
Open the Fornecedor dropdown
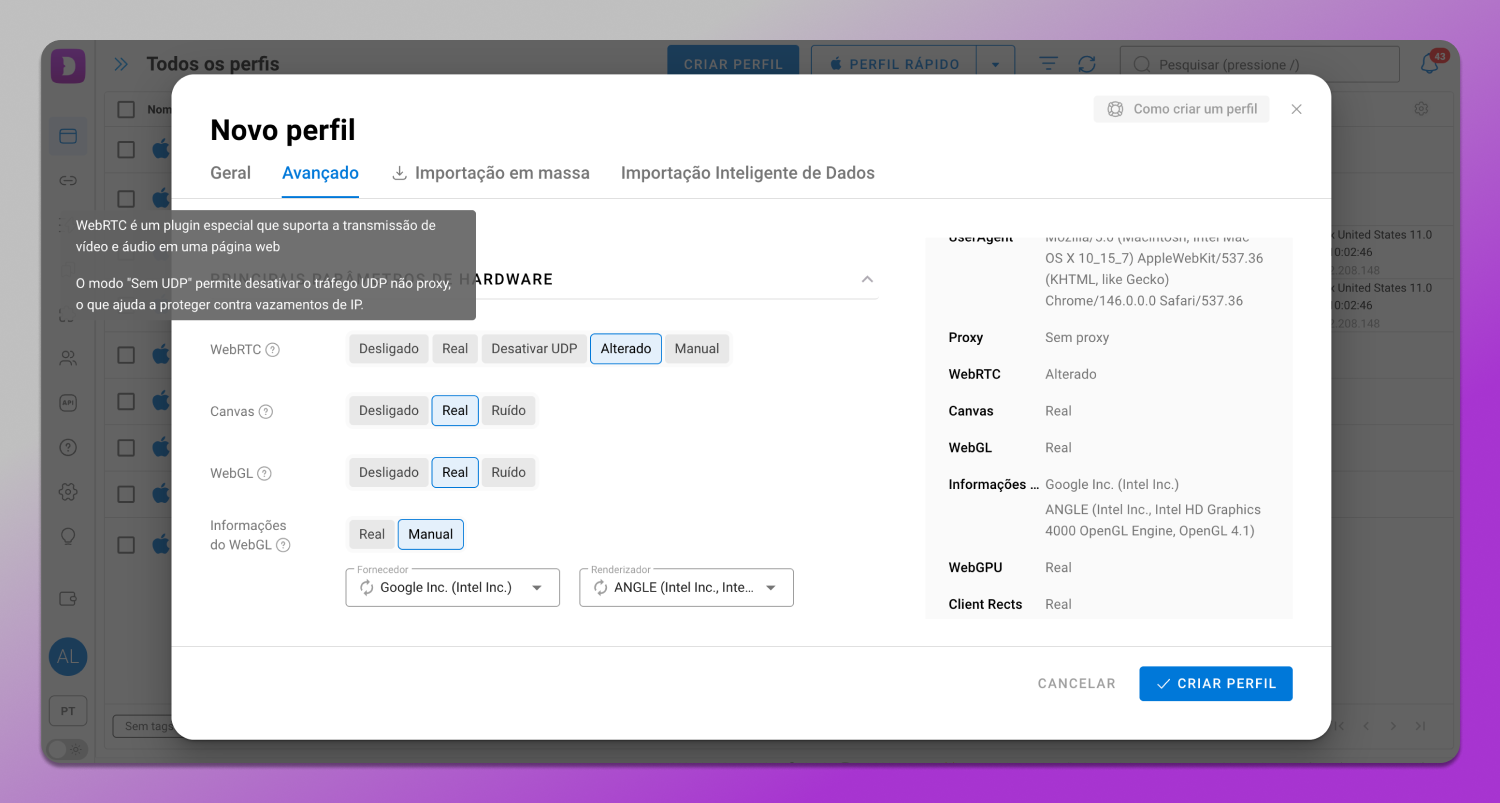click(x=537, y=588)
